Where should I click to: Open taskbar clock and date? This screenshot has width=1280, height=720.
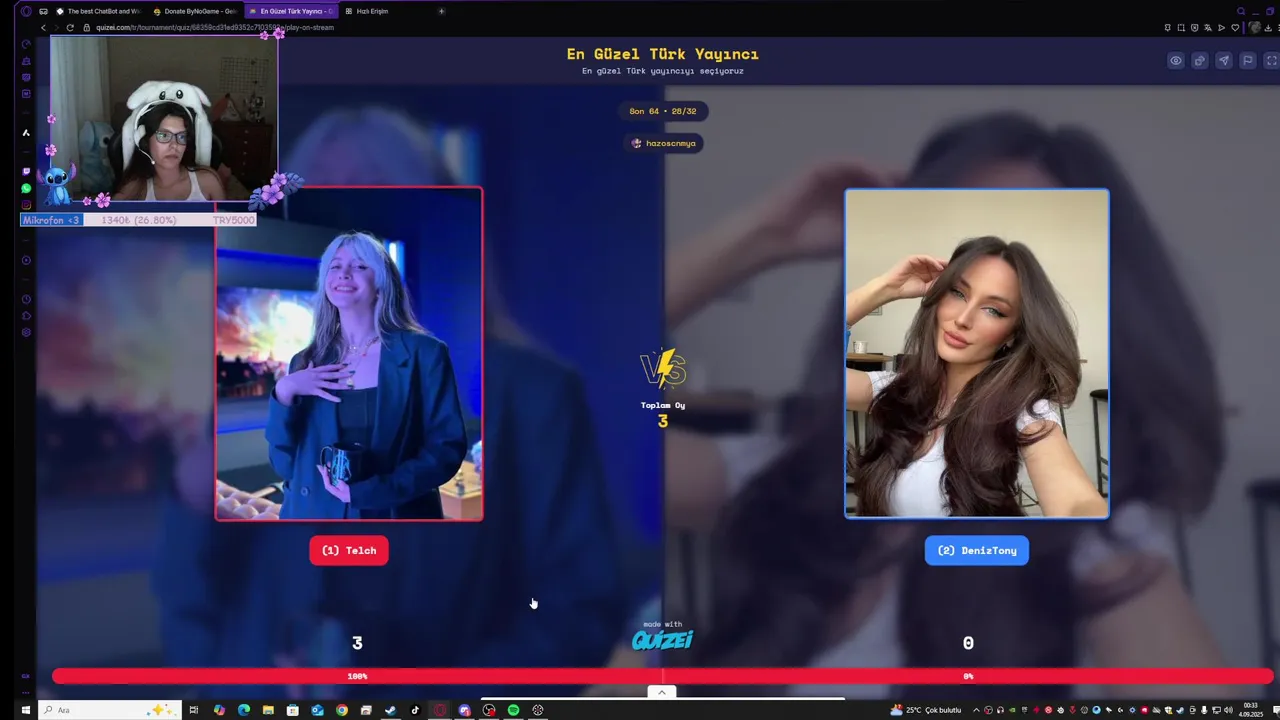[1250, 710]
